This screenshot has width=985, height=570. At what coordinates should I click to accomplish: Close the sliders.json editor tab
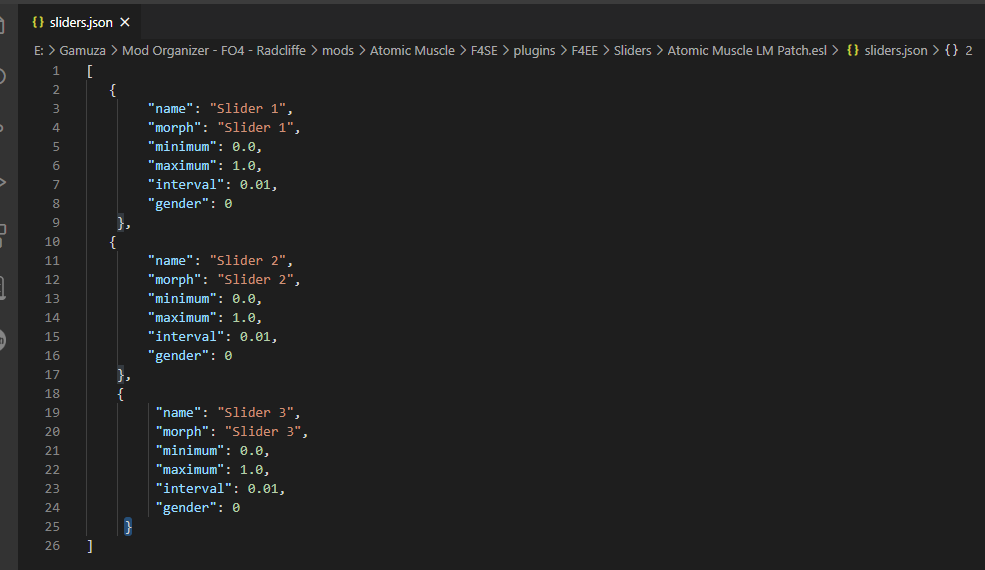click(125, 22)
